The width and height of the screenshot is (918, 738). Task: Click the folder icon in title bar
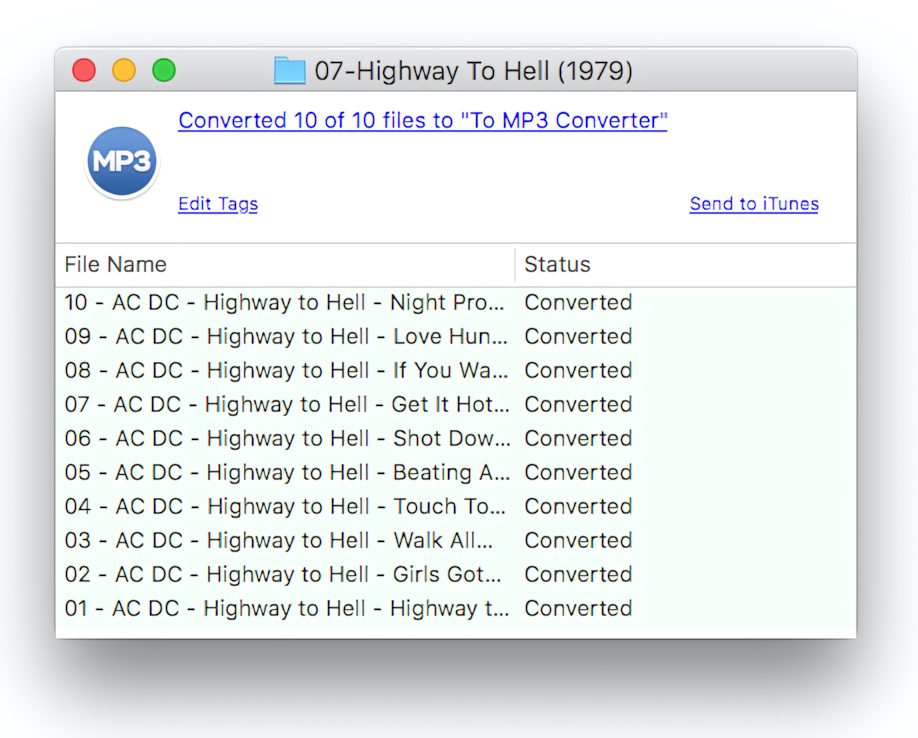point(290,71)
